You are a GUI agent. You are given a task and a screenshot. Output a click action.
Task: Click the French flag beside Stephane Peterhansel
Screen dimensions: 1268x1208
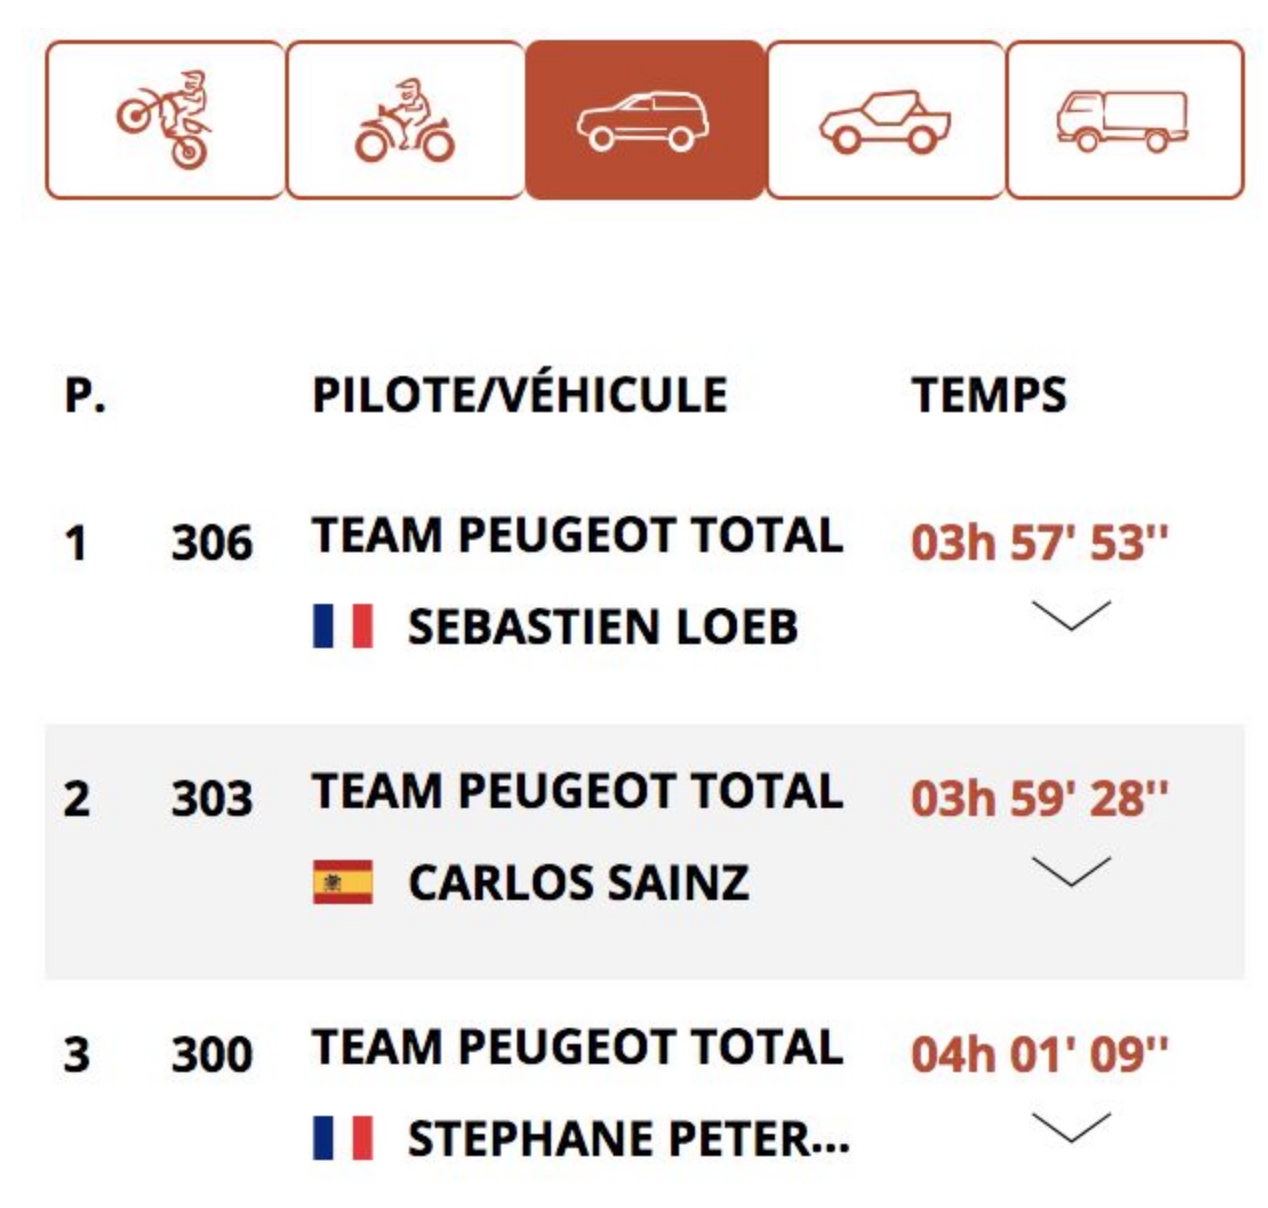click(343, 1138)
